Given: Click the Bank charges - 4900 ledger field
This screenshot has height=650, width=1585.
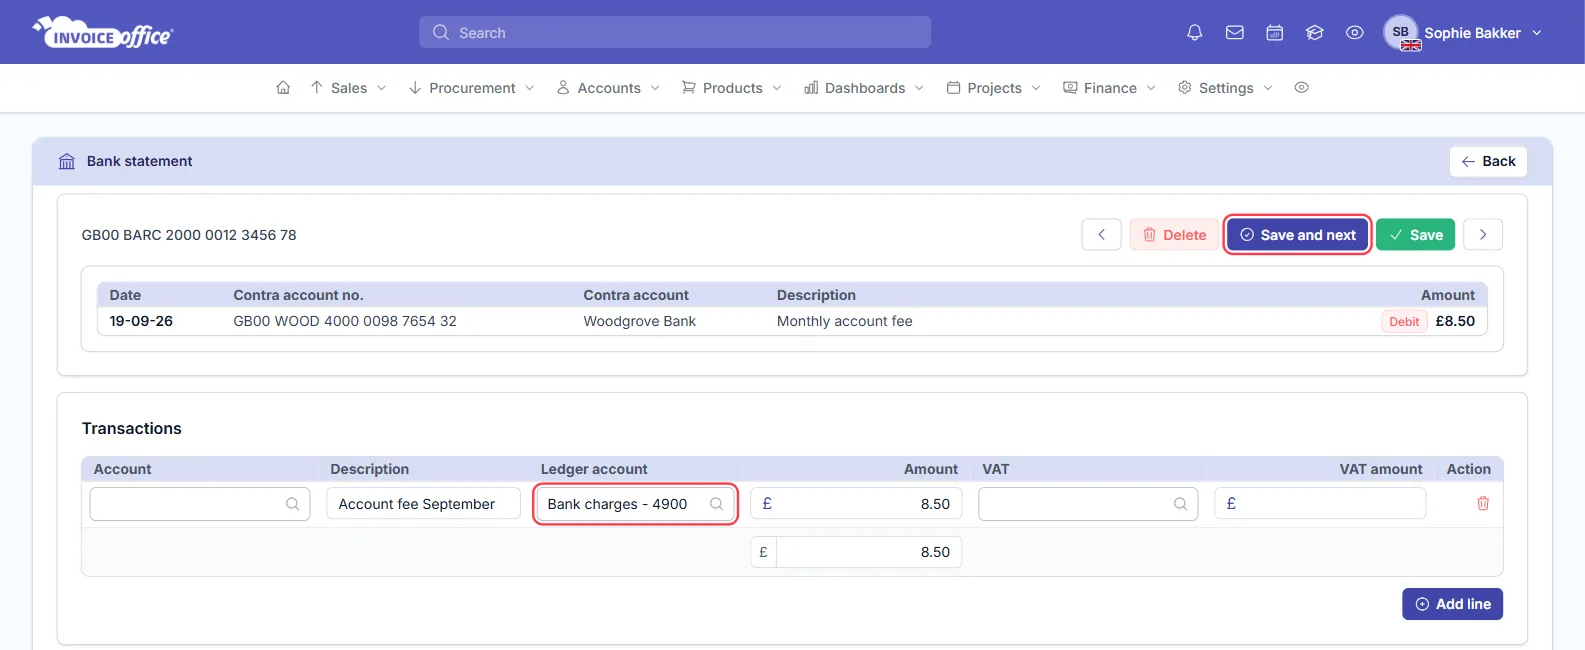Looking at the screenshot, I should pyautogui.click(x=636, y=504).
